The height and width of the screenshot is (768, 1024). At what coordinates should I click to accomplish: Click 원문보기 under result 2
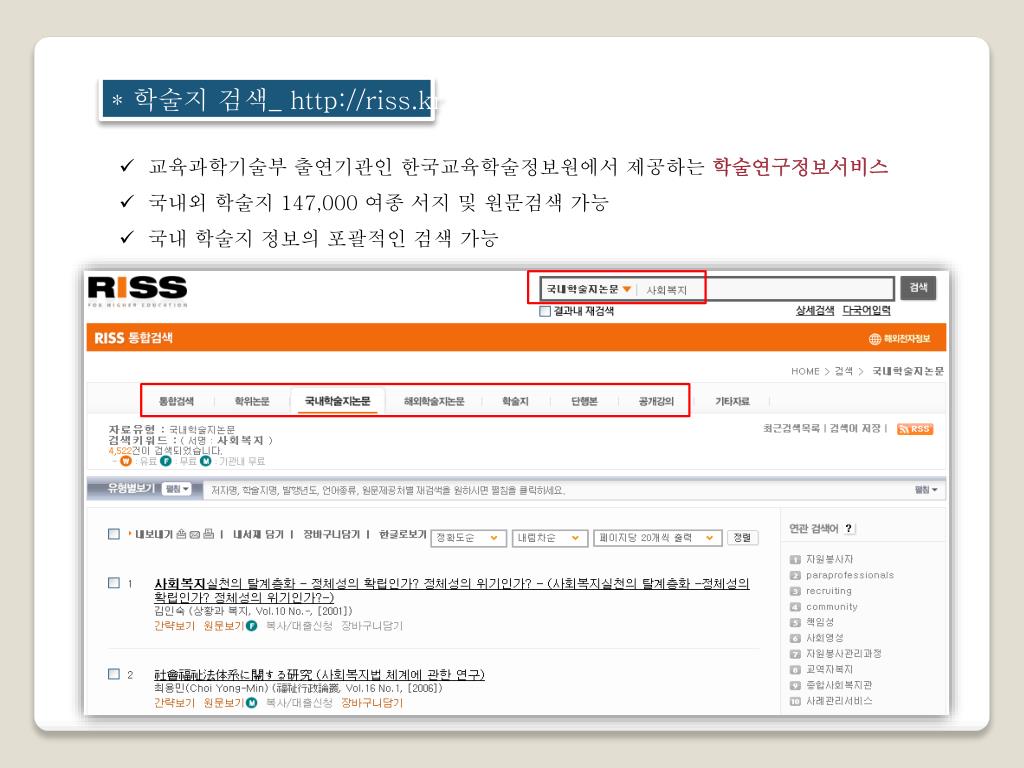(223, 703)
